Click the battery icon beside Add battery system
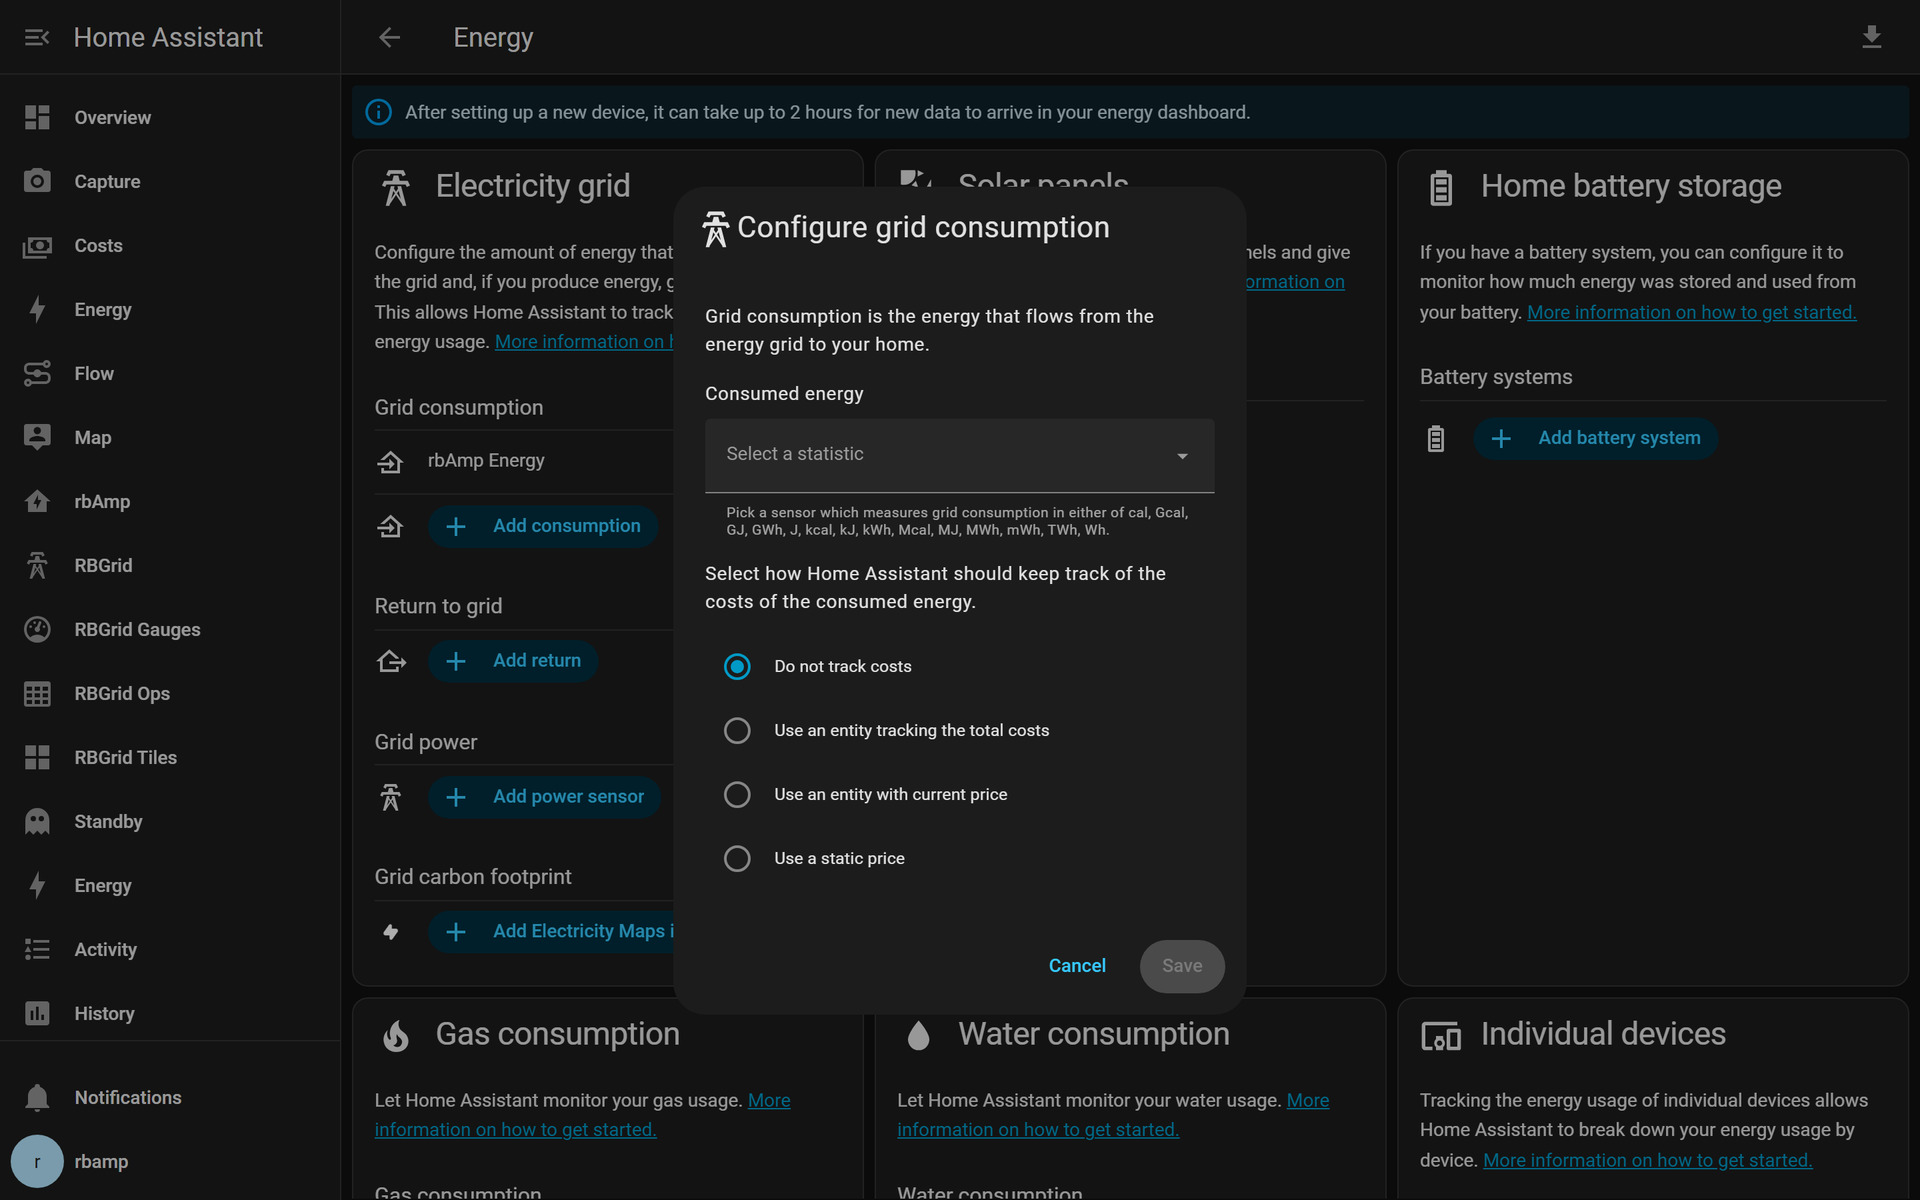Image resolution: width=1920 pixels, height=1200 pixels. click(1436, 438)
